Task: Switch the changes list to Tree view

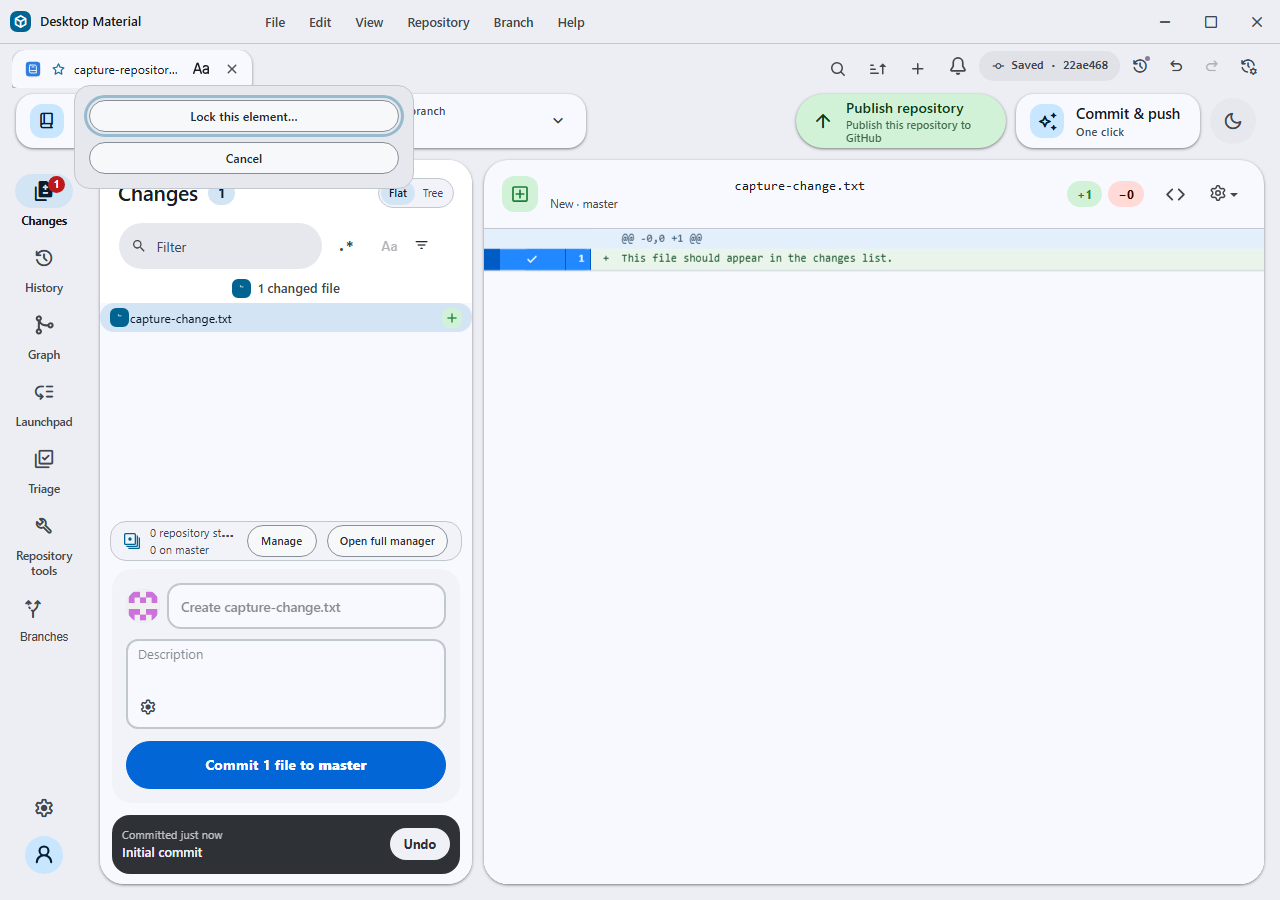Action: (x=433, y=193)
